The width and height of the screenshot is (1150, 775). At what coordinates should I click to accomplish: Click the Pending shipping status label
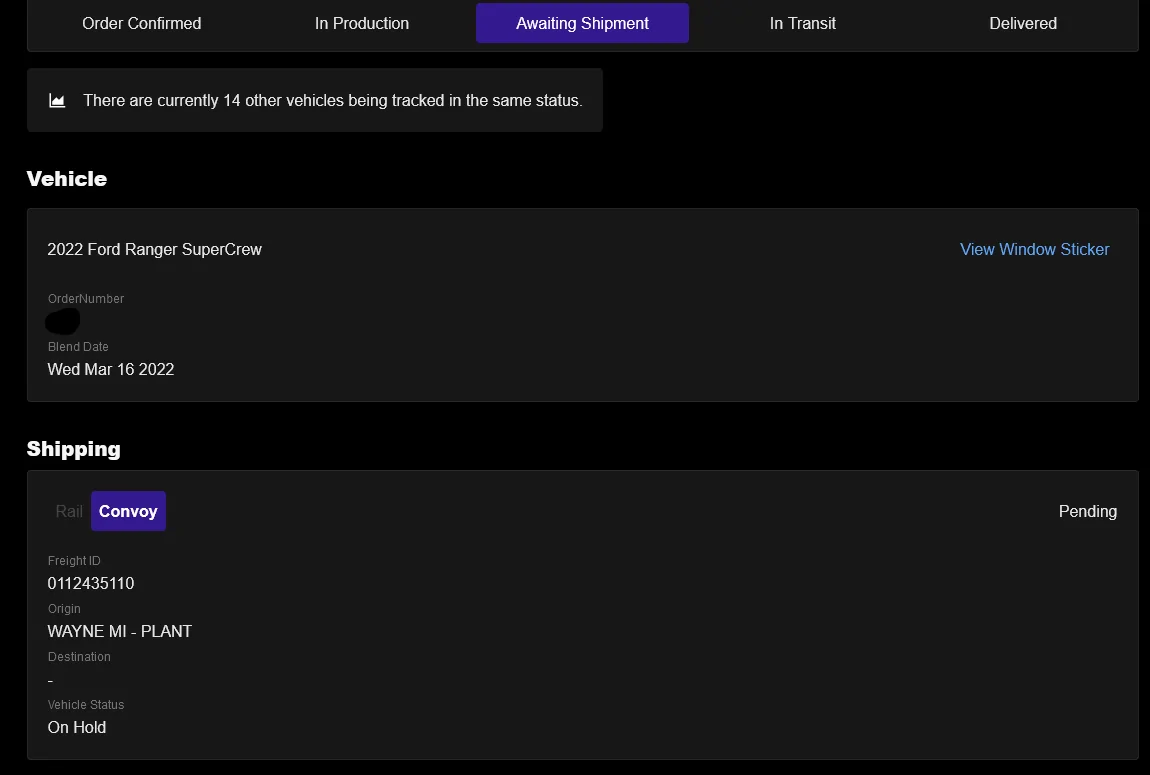tap(1088, 511)
